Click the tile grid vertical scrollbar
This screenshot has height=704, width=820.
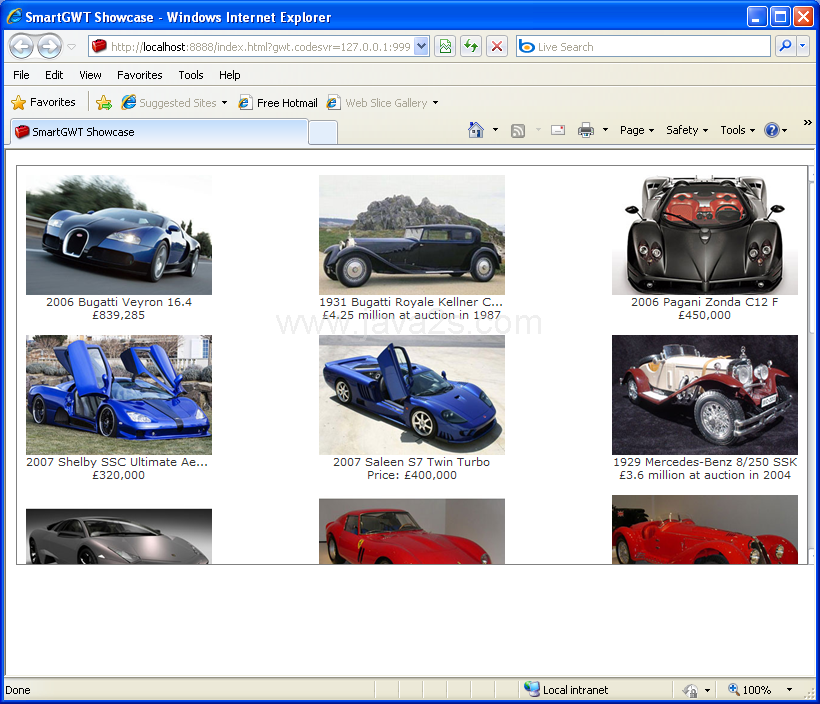coord(811,365)
